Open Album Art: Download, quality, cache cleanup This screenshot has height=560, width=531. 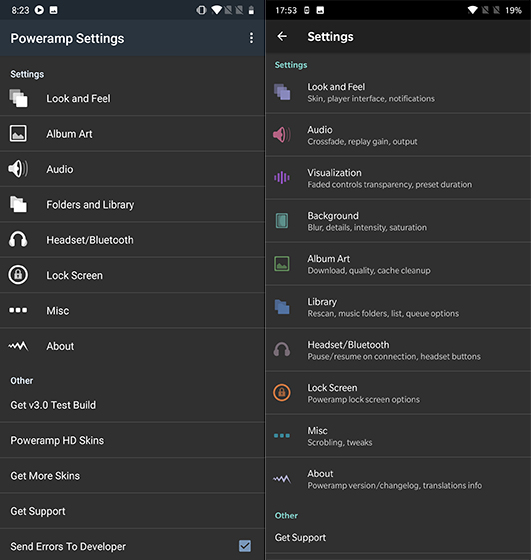(x=398, y=264)
